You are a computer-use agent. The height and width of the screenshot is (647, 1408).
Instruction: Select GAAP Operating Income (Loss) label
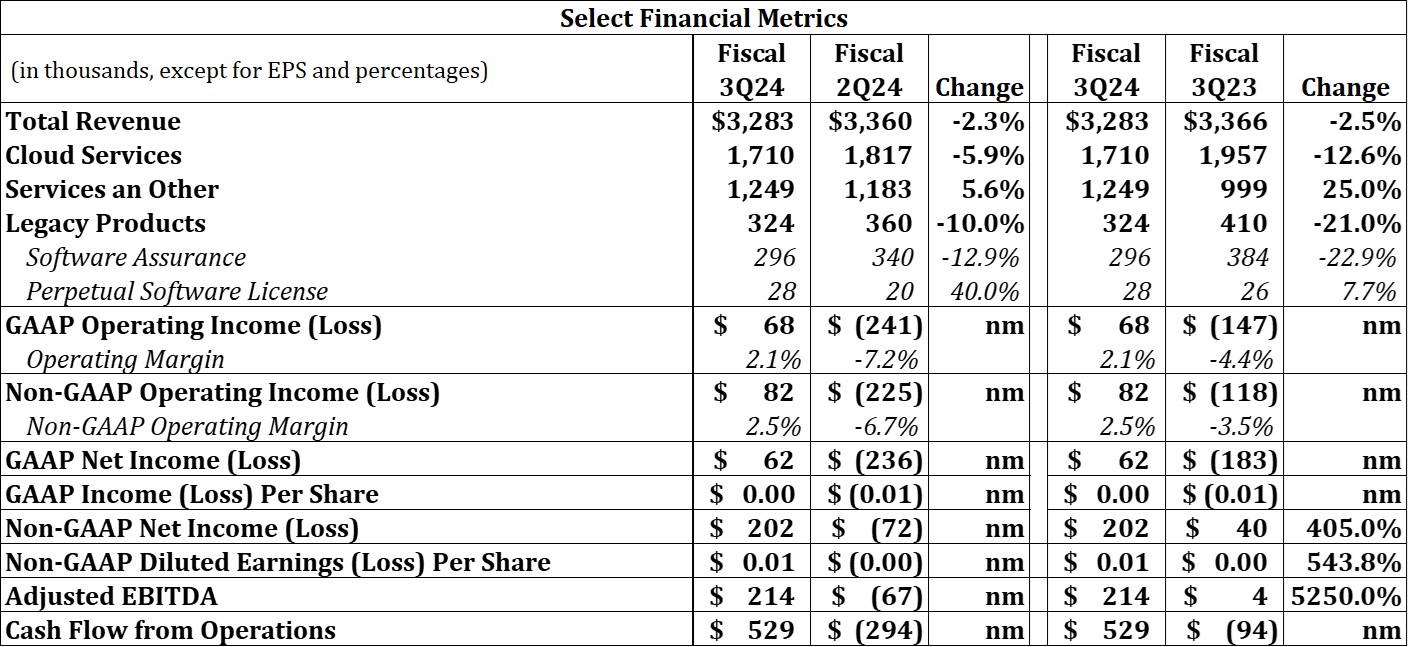194,326
